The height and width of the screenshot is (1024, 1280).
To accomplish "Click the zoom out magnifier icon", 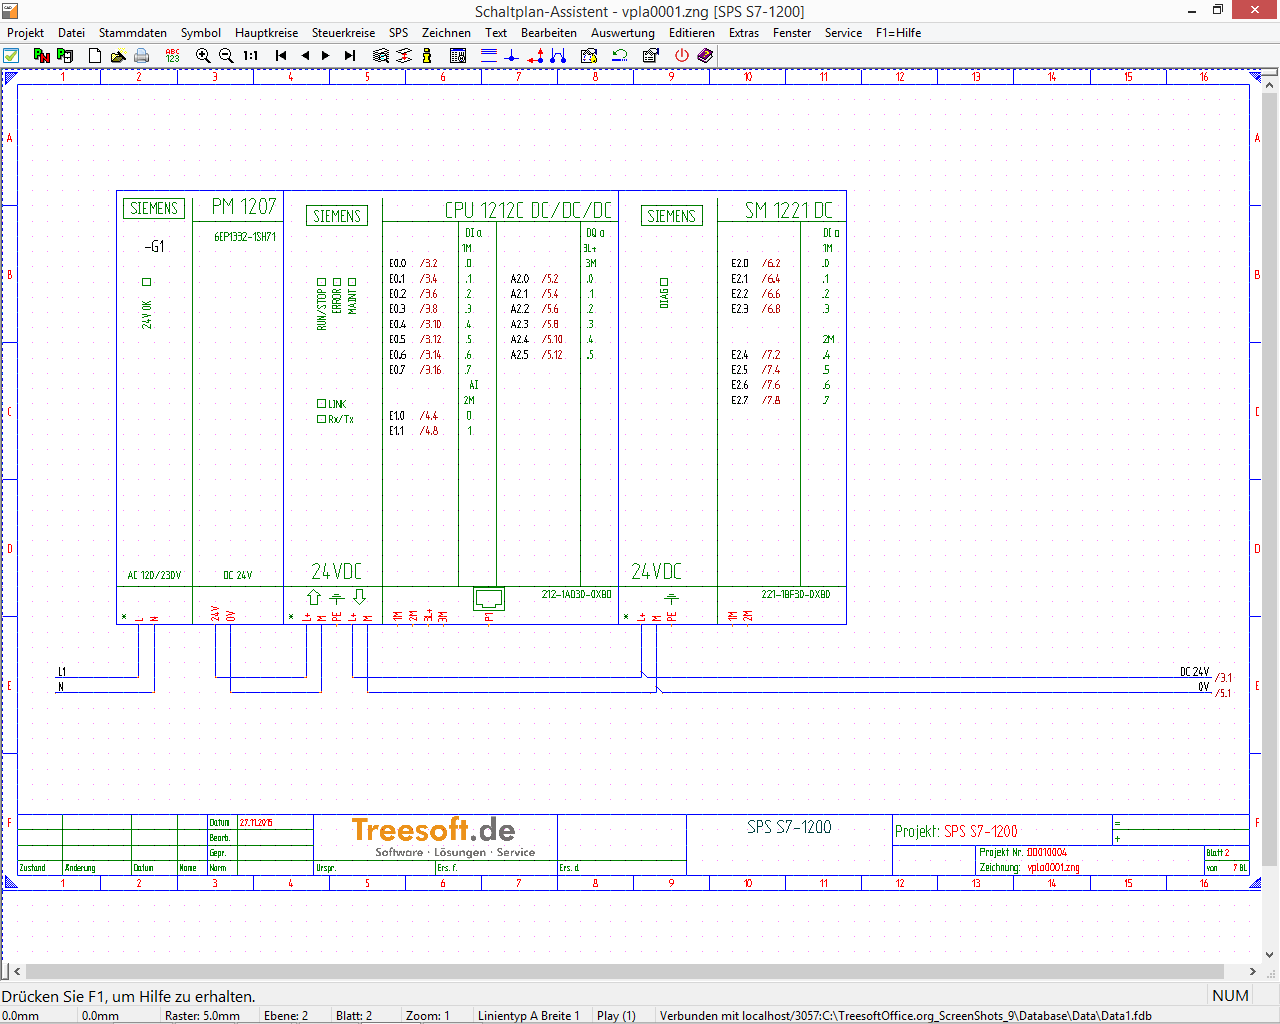I will [226, 56].
